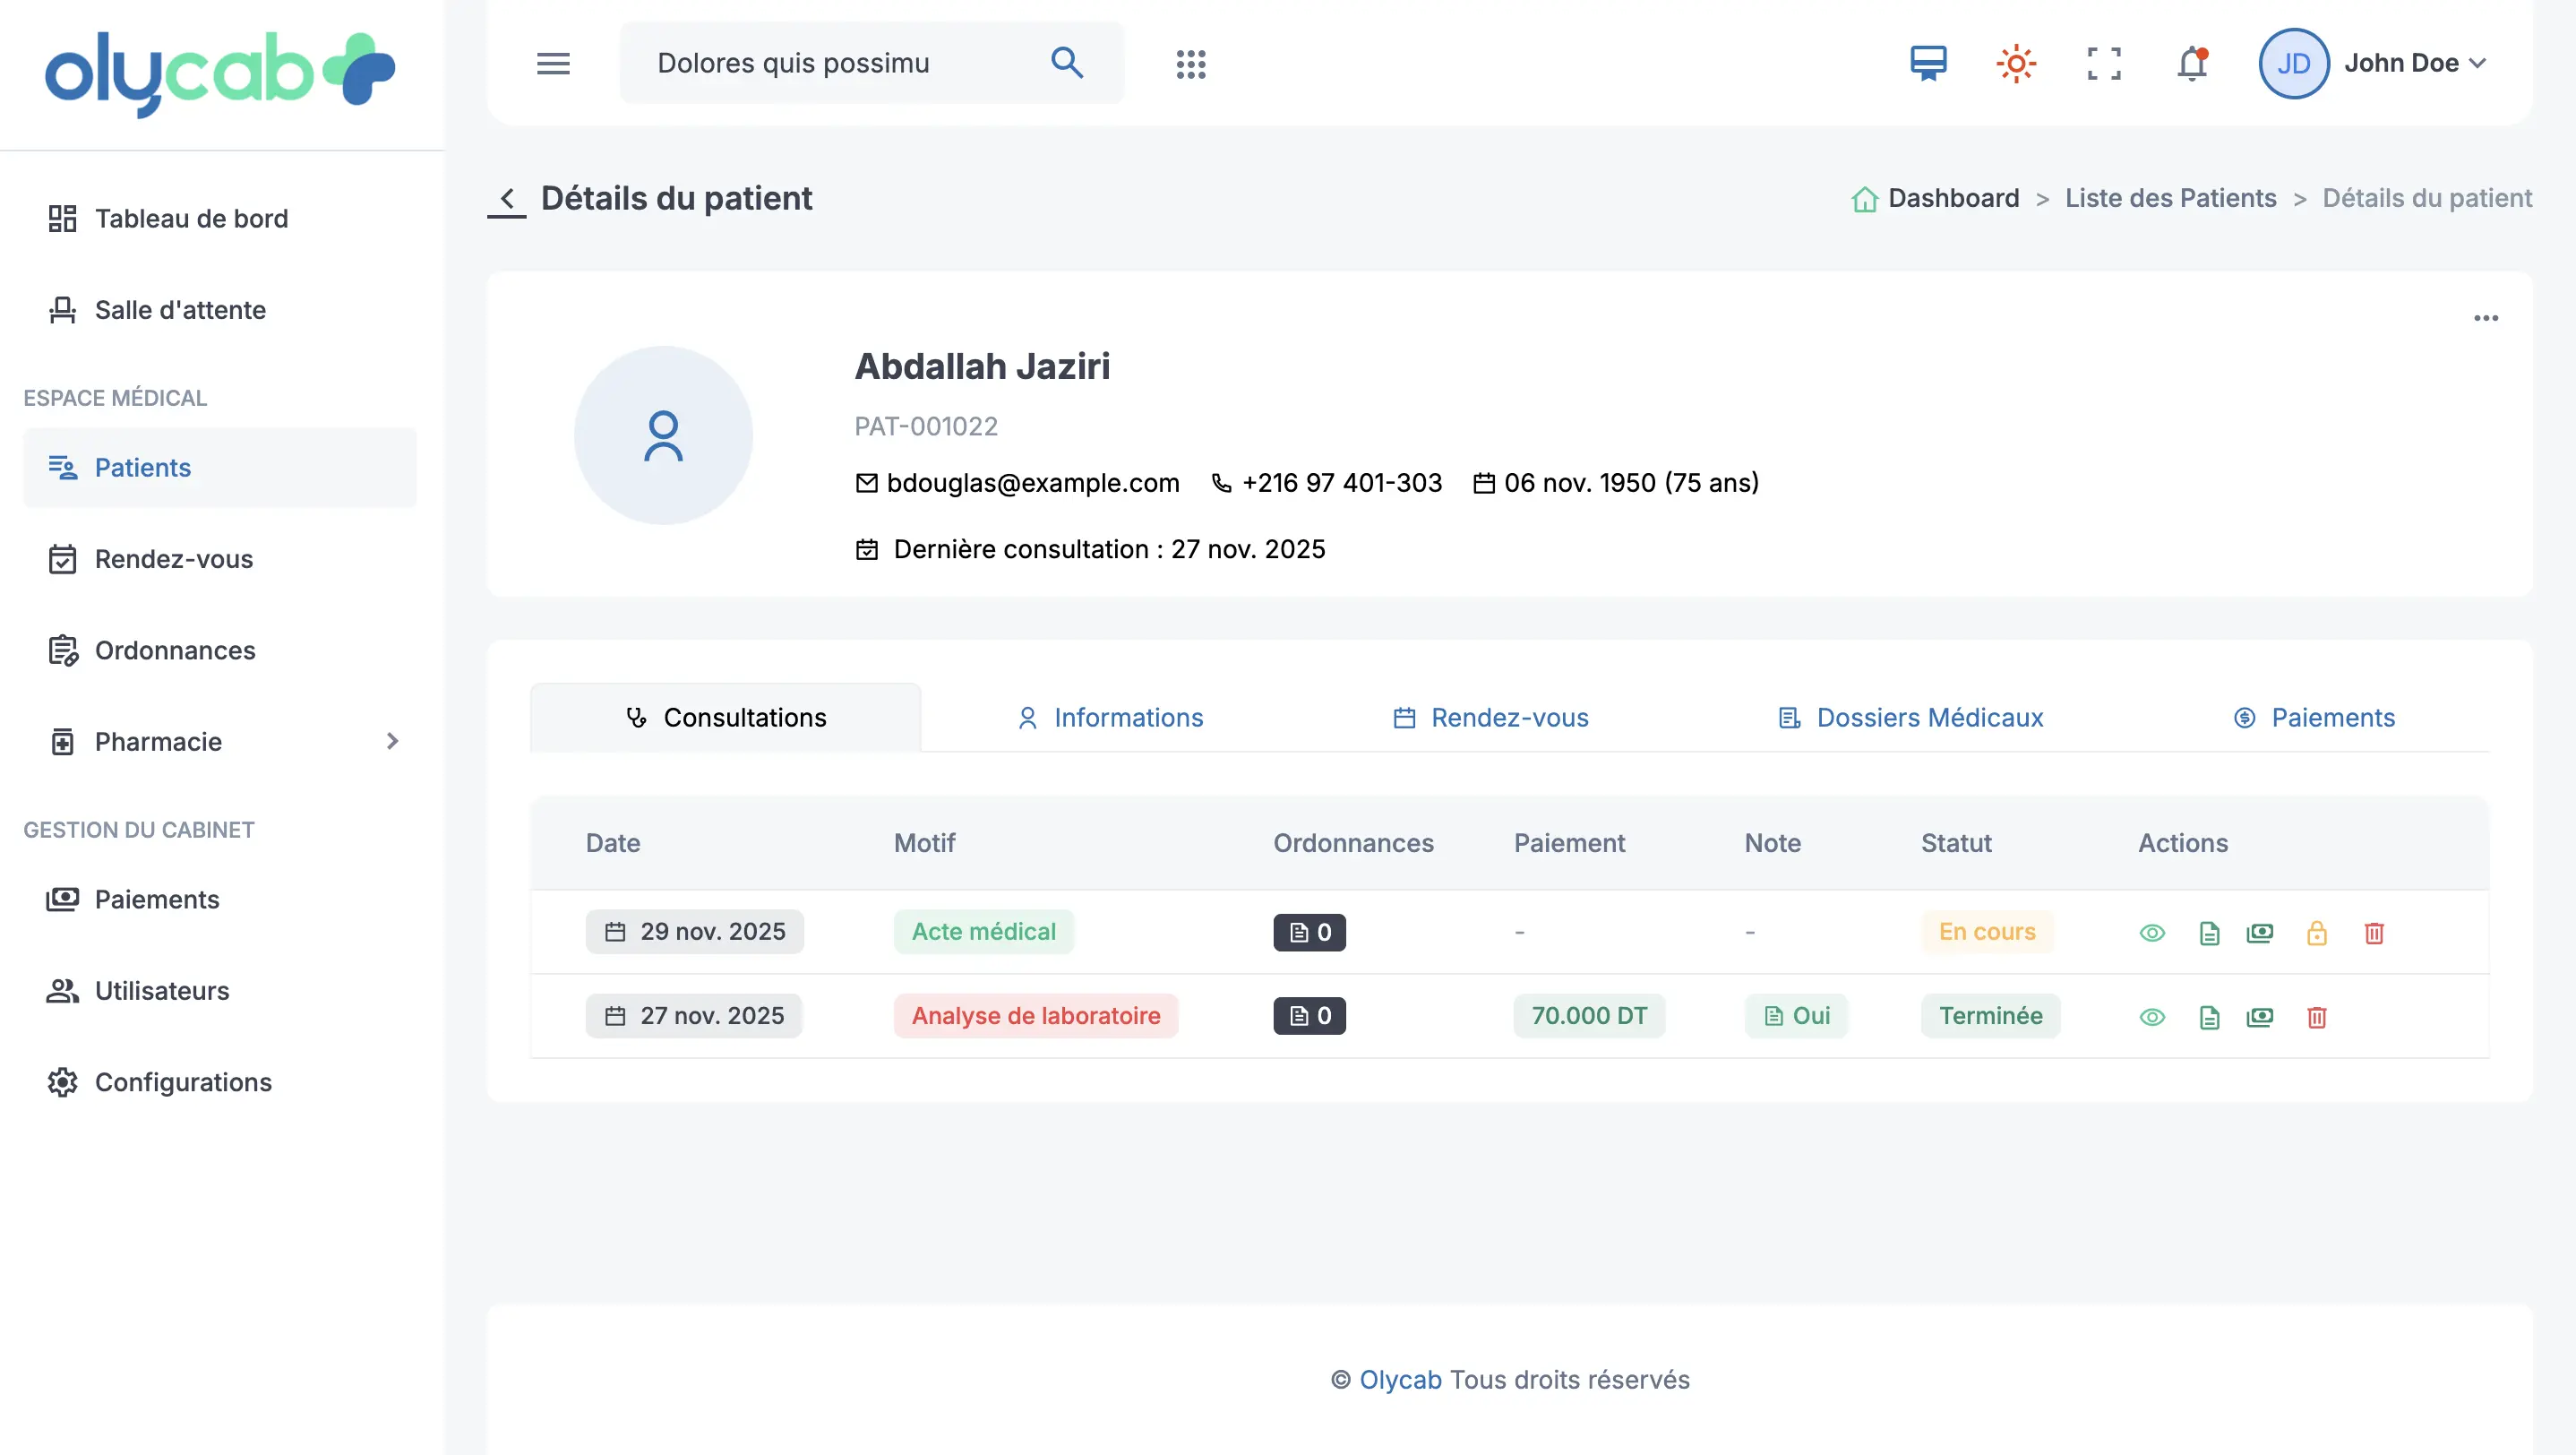This screenshot has height=1455, width=2576.
Task: Open the apps grid icon beside search
Action: tap(1191, 63)
